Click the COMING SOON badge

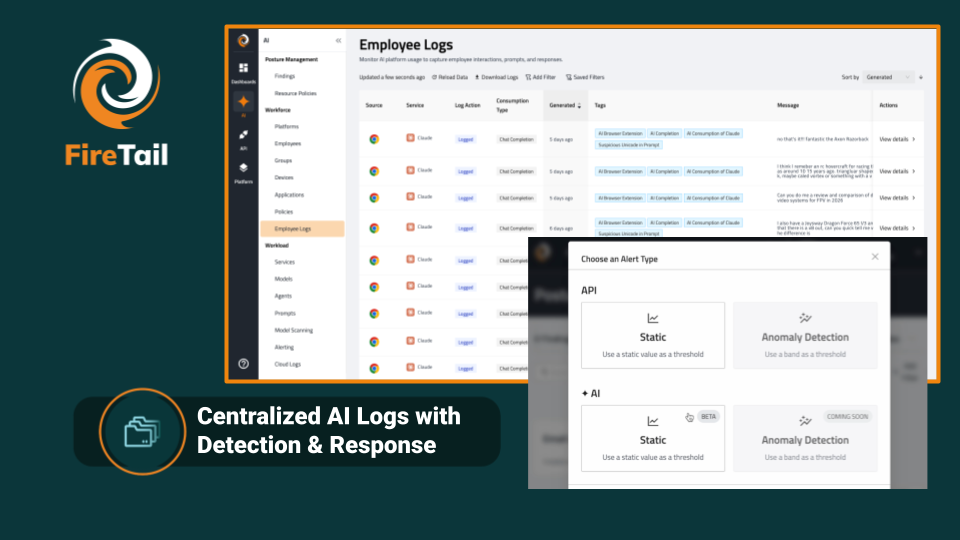coord(847,416)
